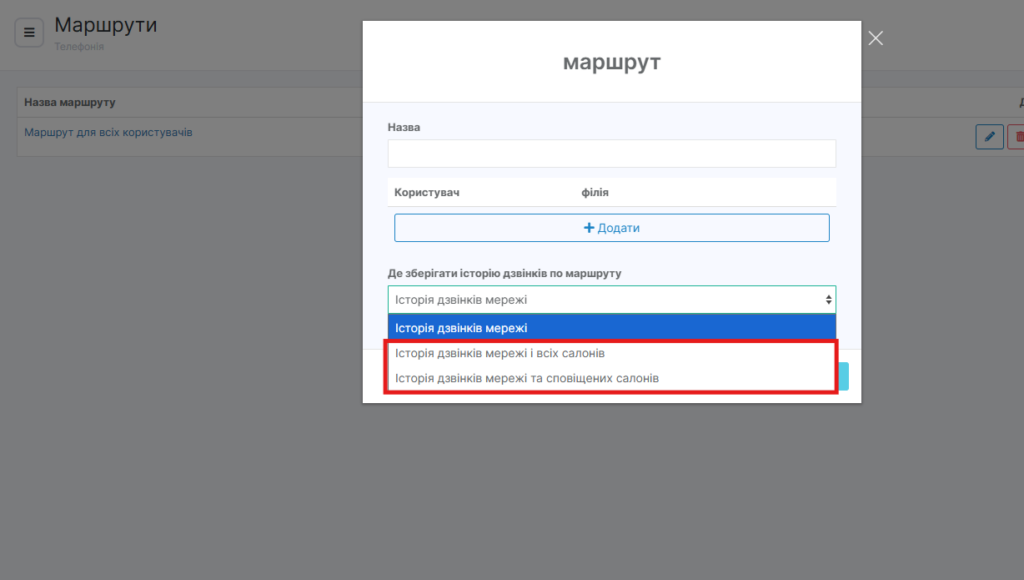Focus the Назва text input field
1024x580 pixels.
pos(611,153)
